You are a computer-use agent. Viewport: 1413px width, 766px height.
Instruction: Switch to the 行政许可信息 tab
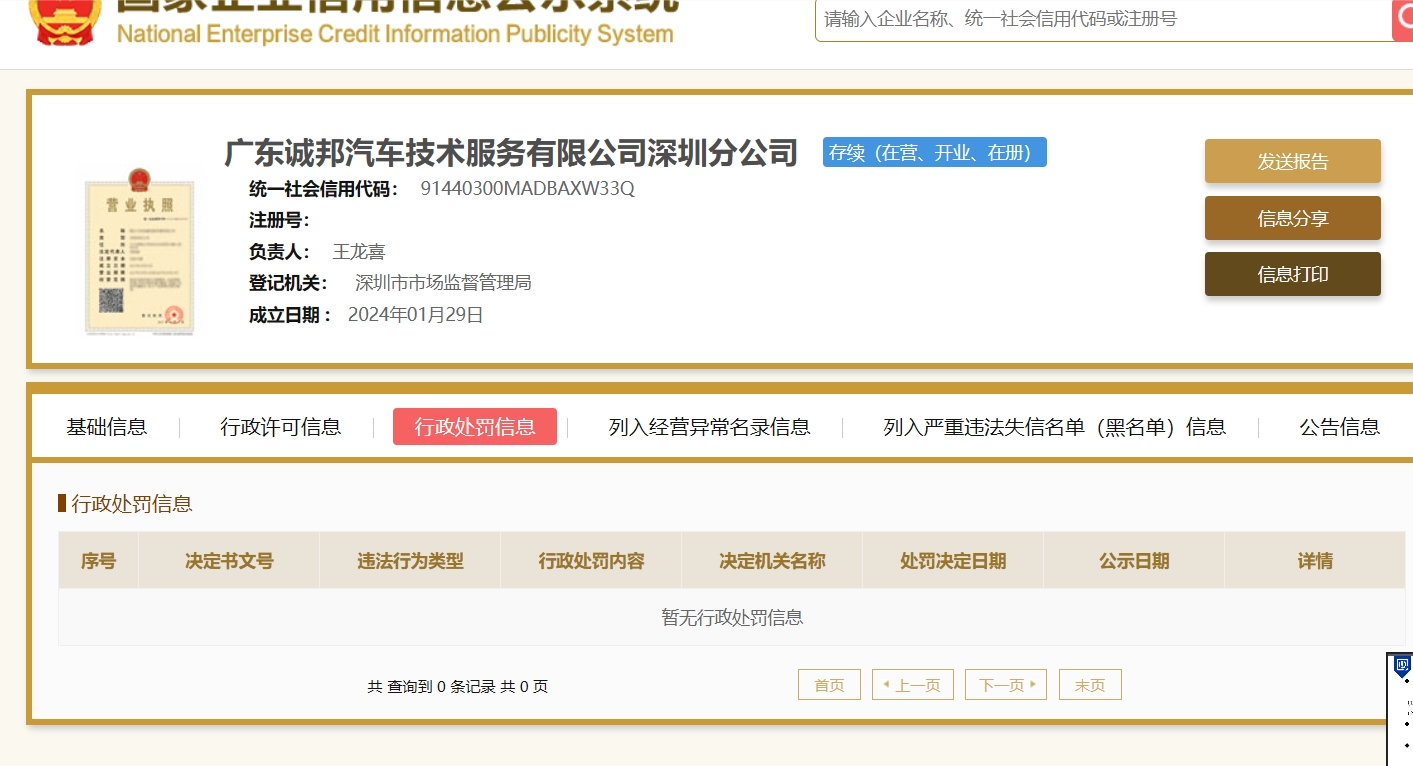pyautogui.click(x=281, y=427)
